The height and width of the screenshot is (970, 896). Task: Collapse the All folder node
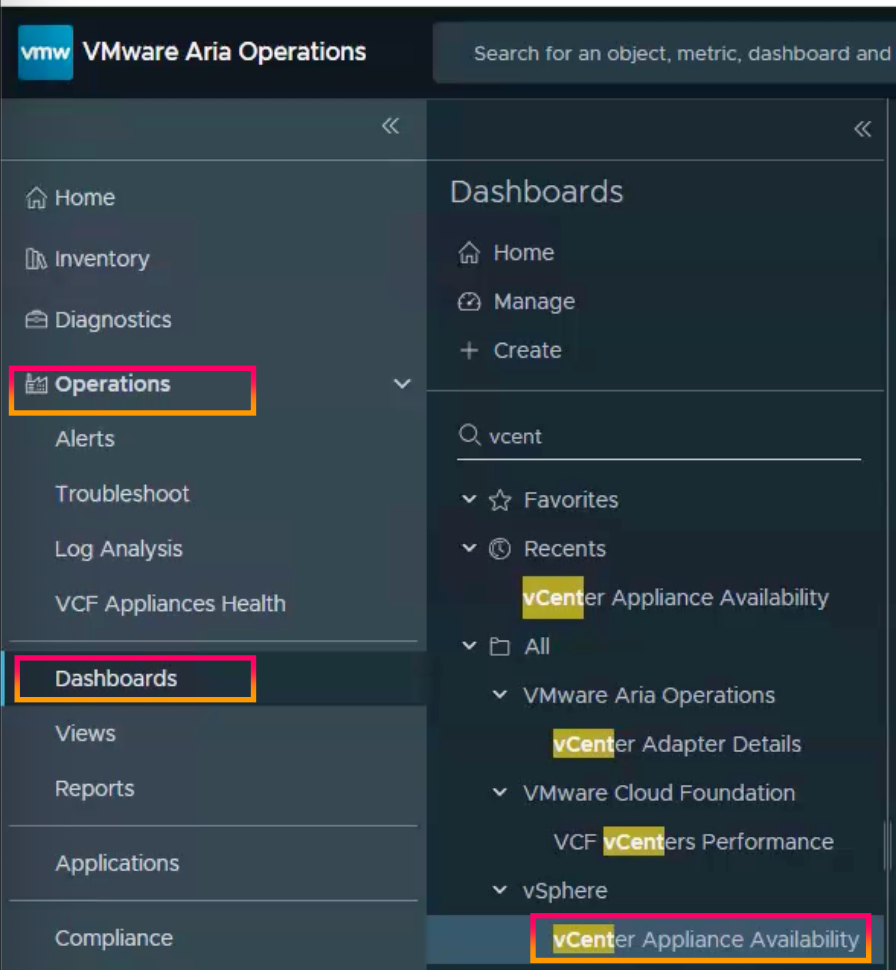coord(469,646)
